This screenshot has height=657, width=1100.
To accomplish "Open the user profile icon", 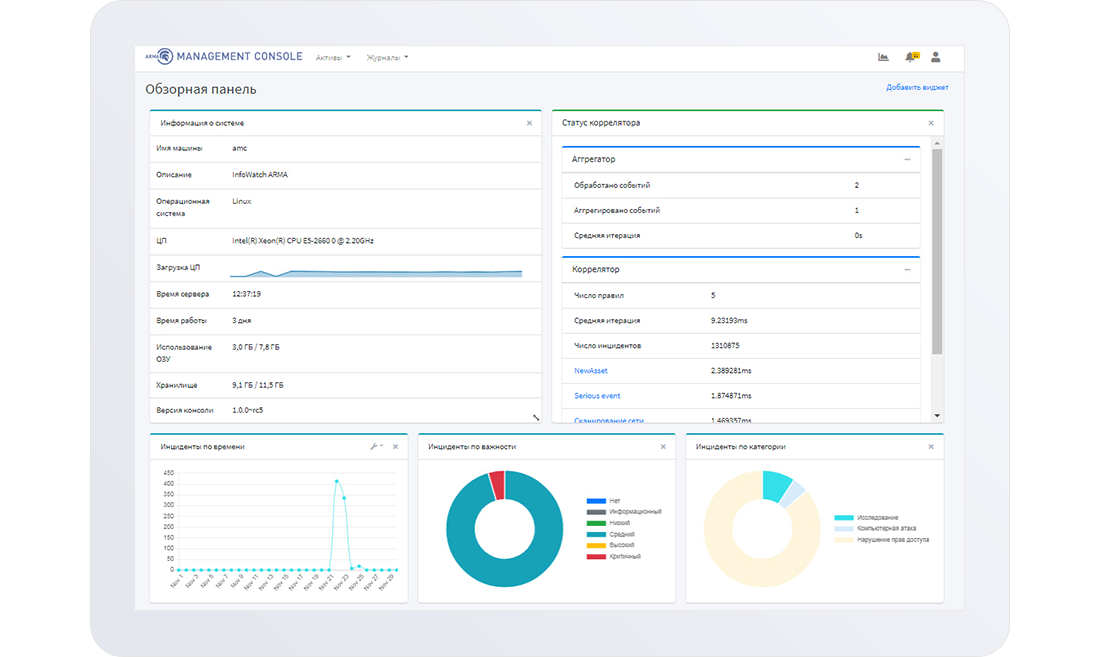I will point(936,57).
